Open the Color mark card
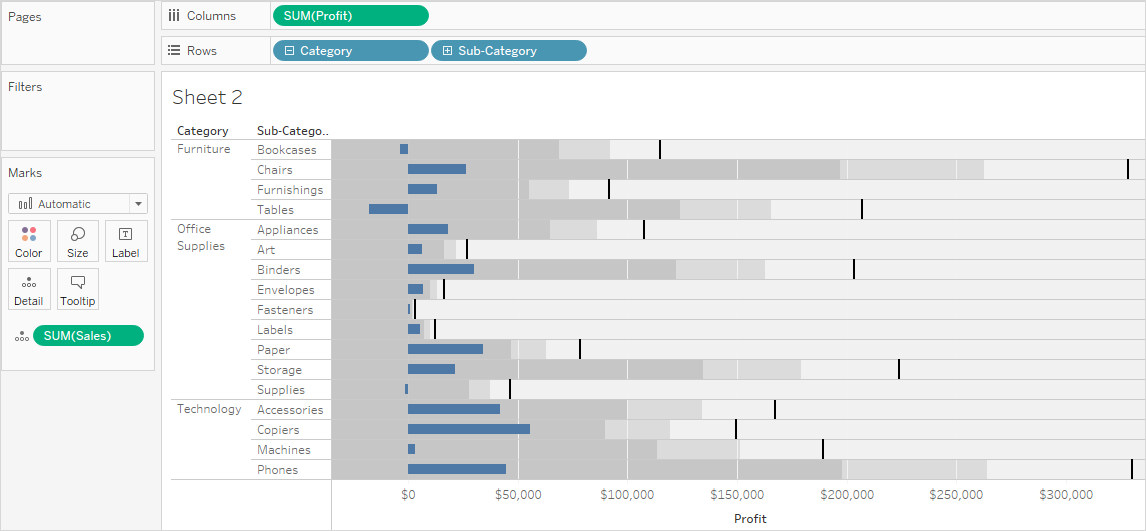Viewport: 1146px width, 531px height. (x=29, y=241)
